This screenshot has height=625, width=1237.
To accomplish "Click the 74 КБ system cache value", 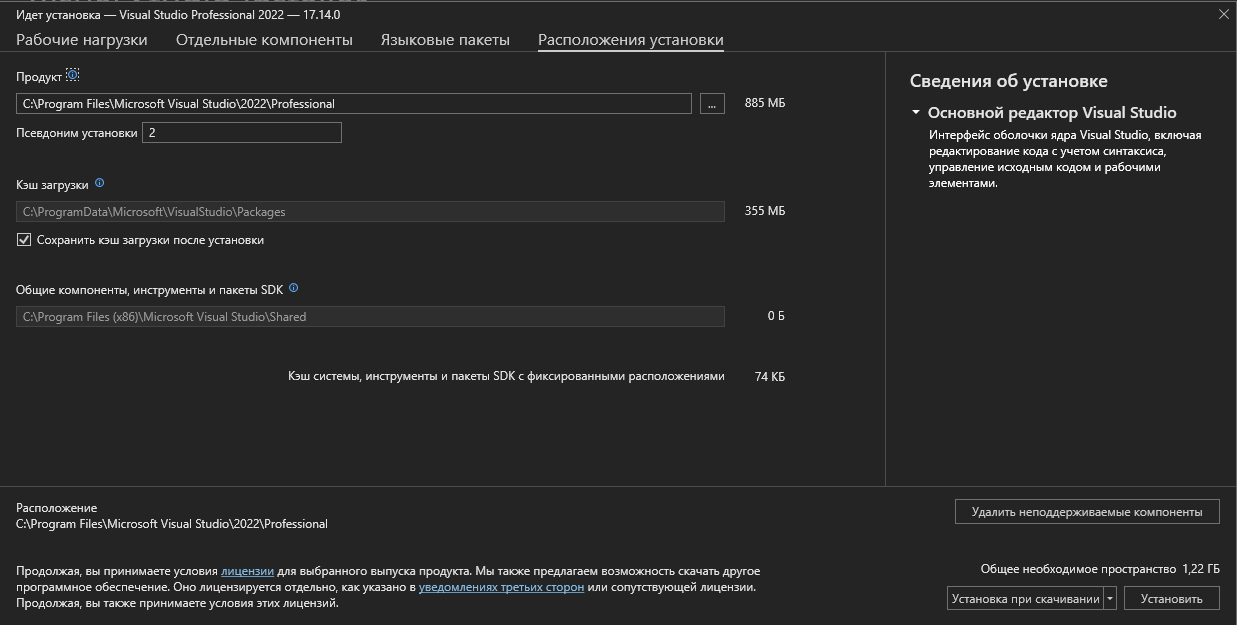I will [x=770, y=377].
